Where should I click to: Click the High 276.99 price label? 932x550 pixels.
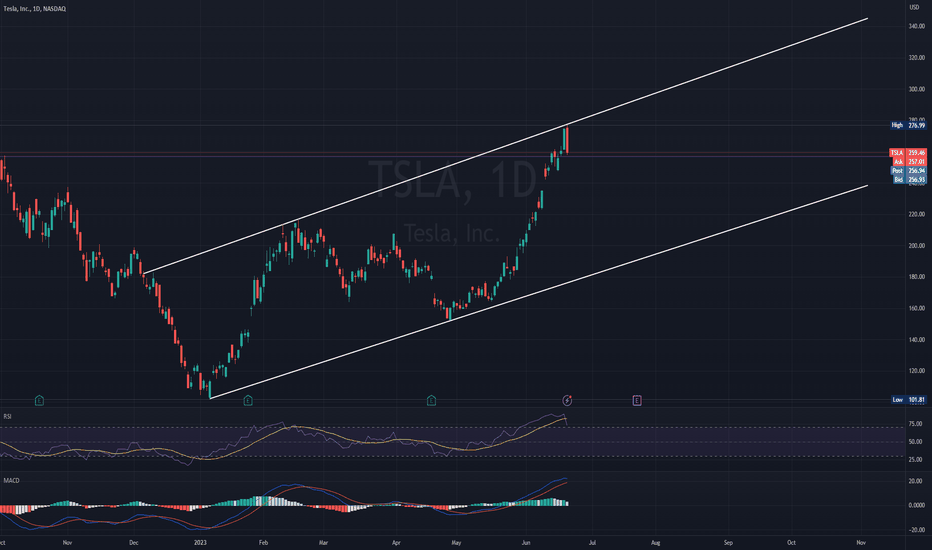tap(908, 125)
